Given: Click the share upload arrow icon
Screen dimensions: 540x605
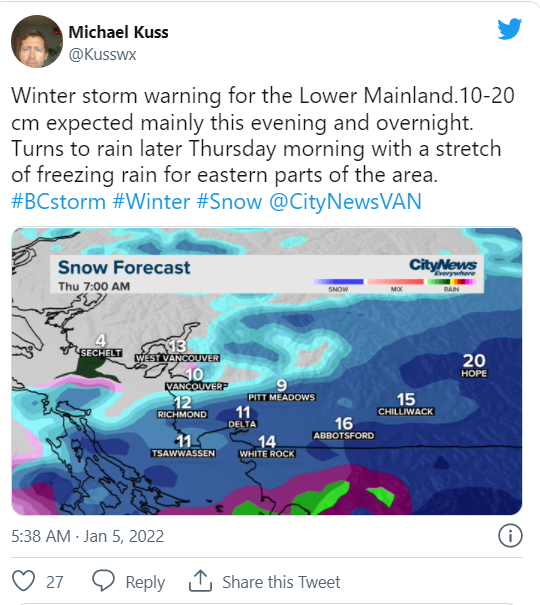Looking at the screenshot, I should 200,580.
